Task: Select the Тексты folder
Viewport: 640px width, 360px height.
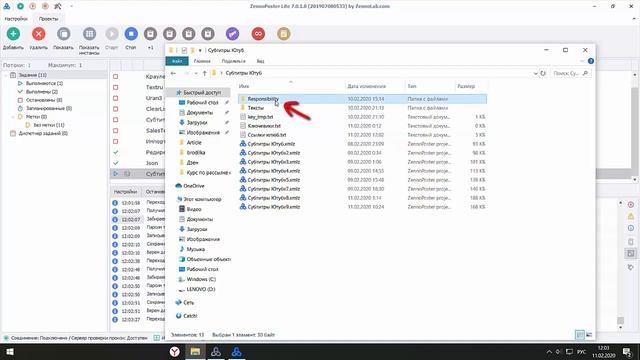Action: [256, 108]
